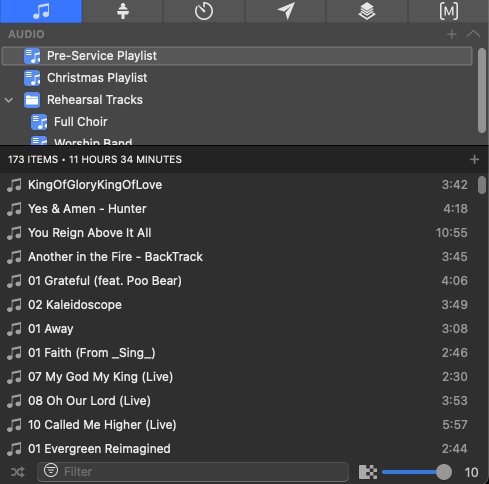
Task: Collapse the Rehearsal Tracks folder chevron
Action: [9, 100]
